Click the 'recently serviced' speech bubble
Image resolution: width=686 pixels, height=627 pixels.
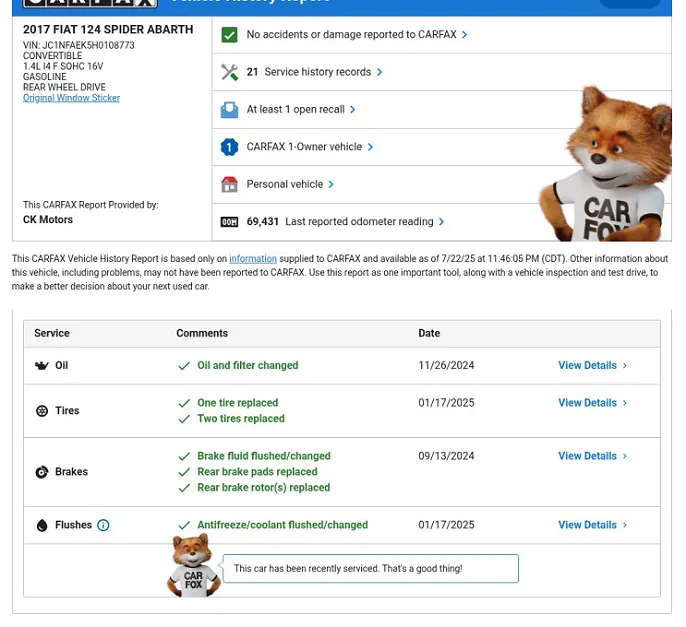pos(371,569)
